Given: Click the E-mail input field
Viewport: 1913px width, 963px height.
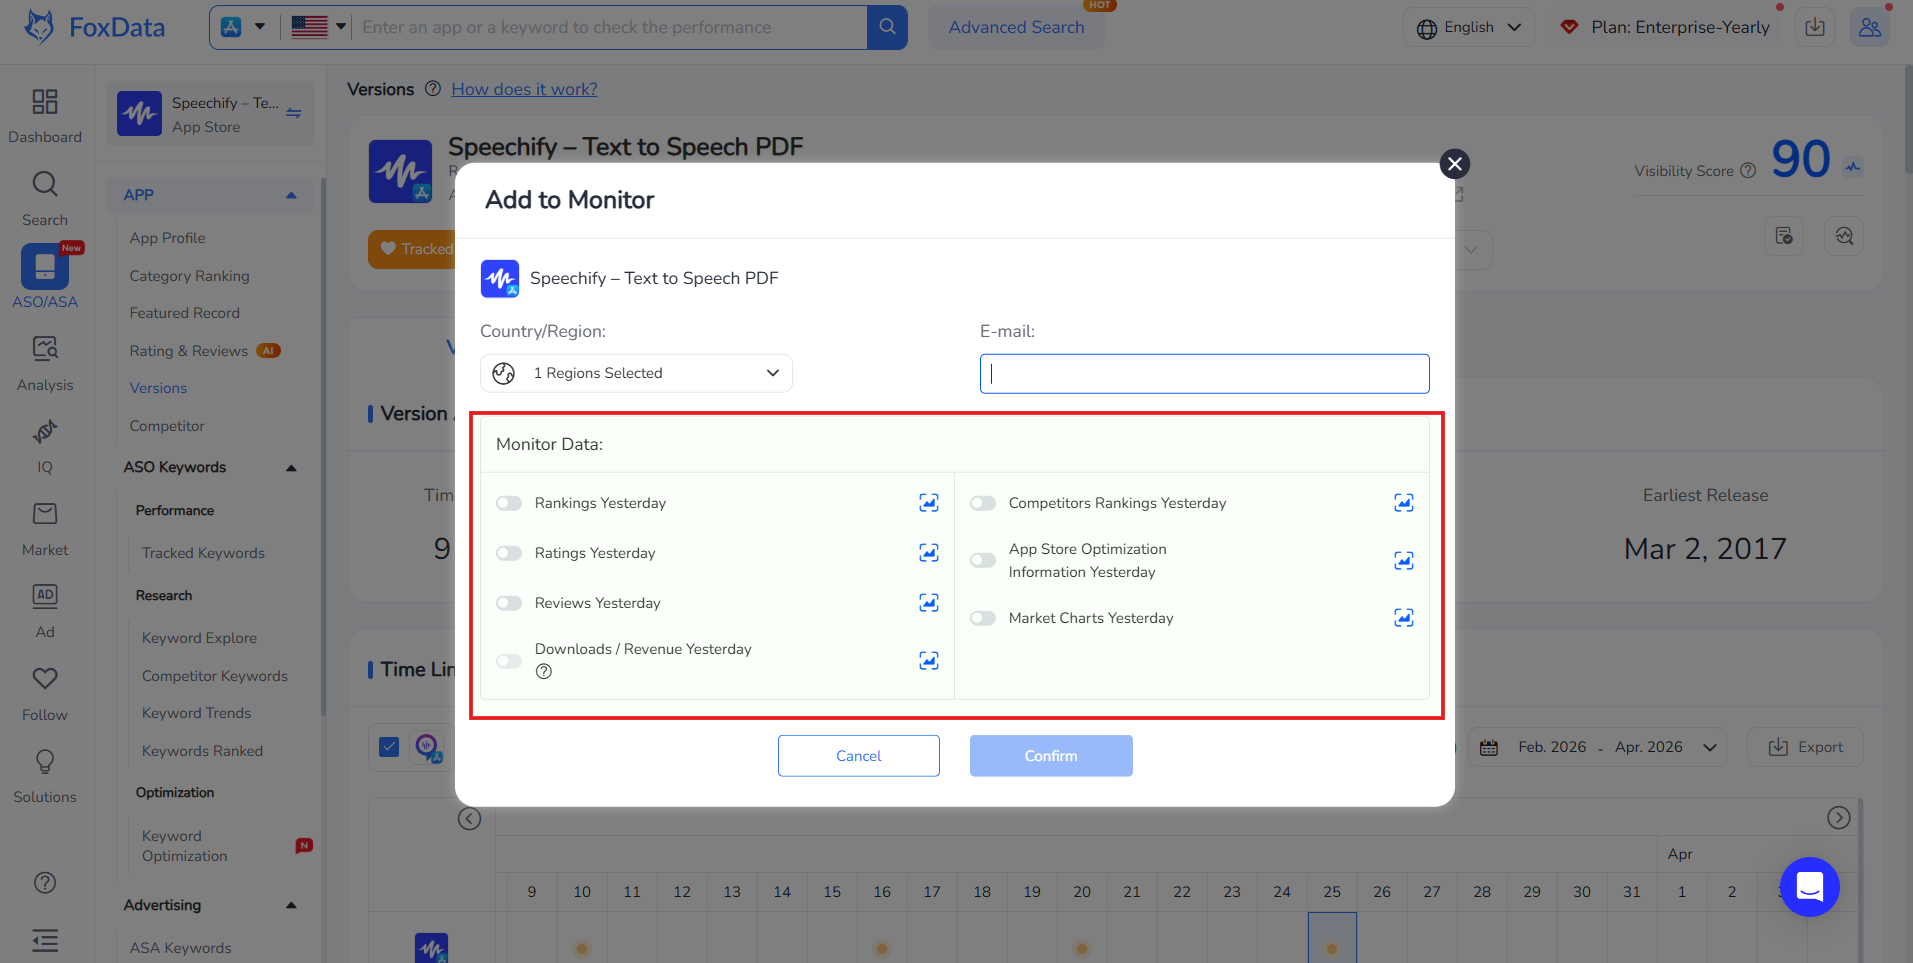Looking at the screenshot, I should click(1204, 373).
